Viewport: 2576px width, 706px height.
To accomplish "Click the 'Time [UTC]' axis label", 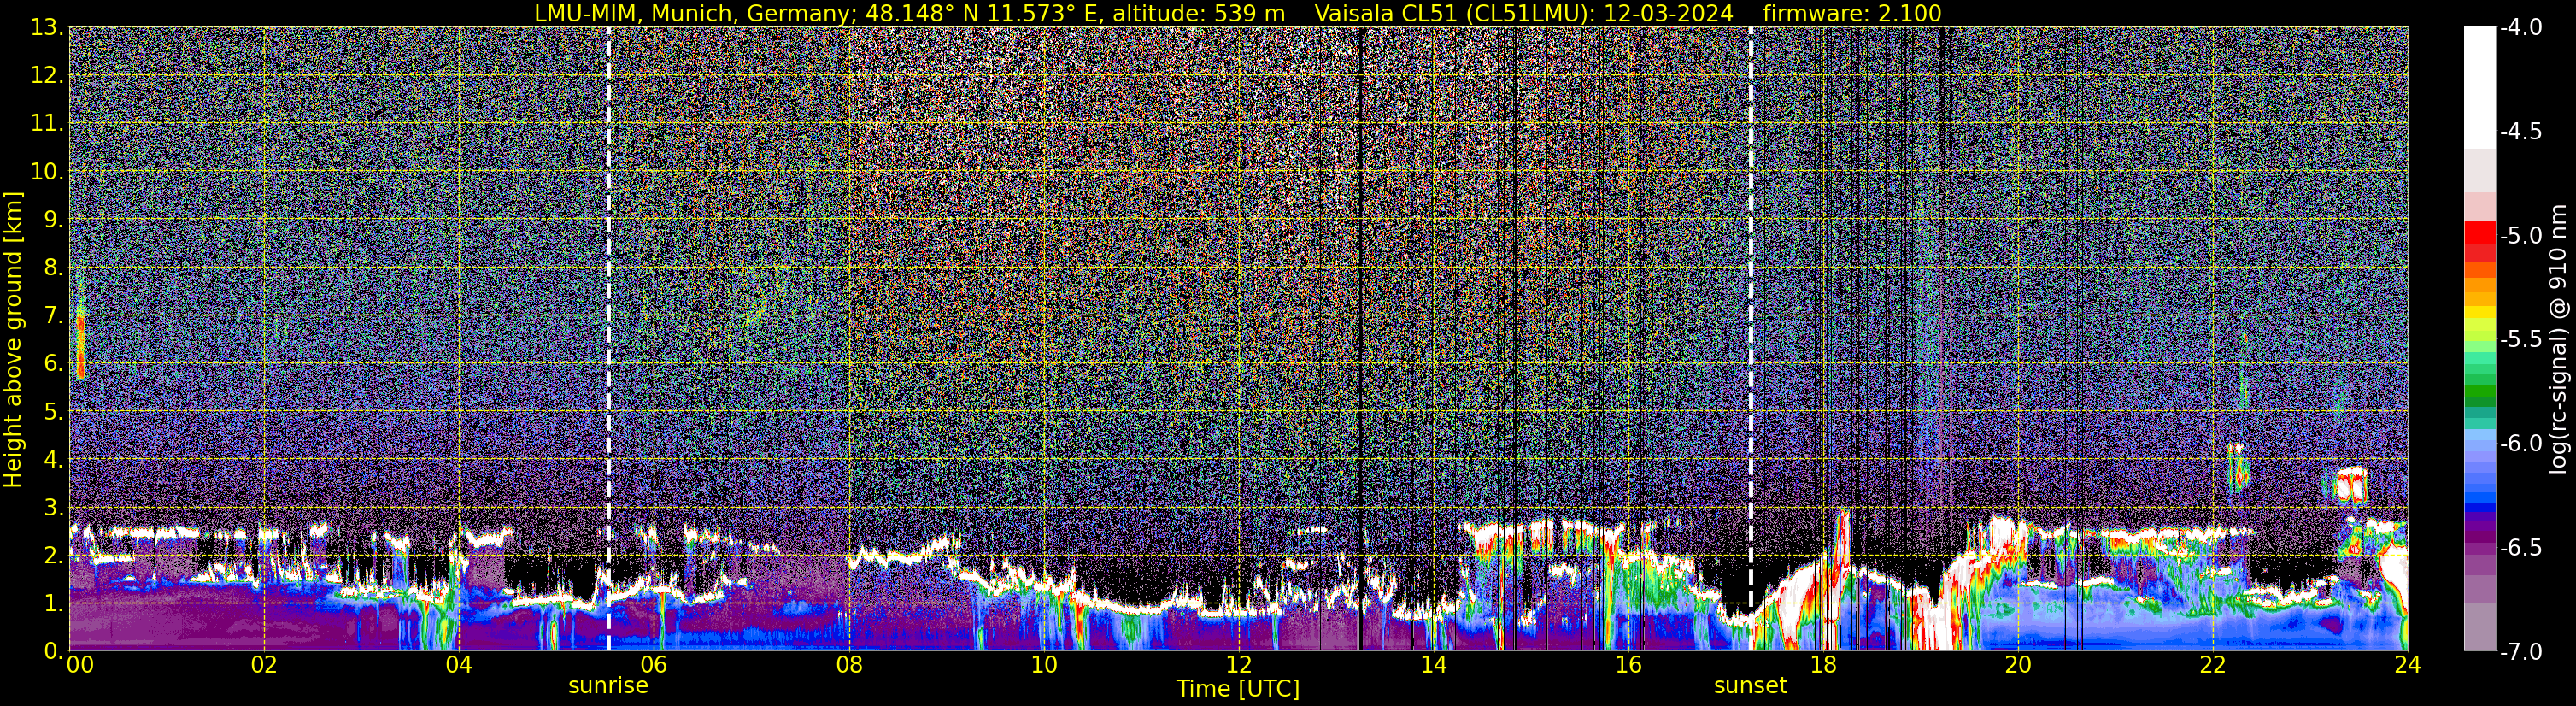I will [1238, 689].
